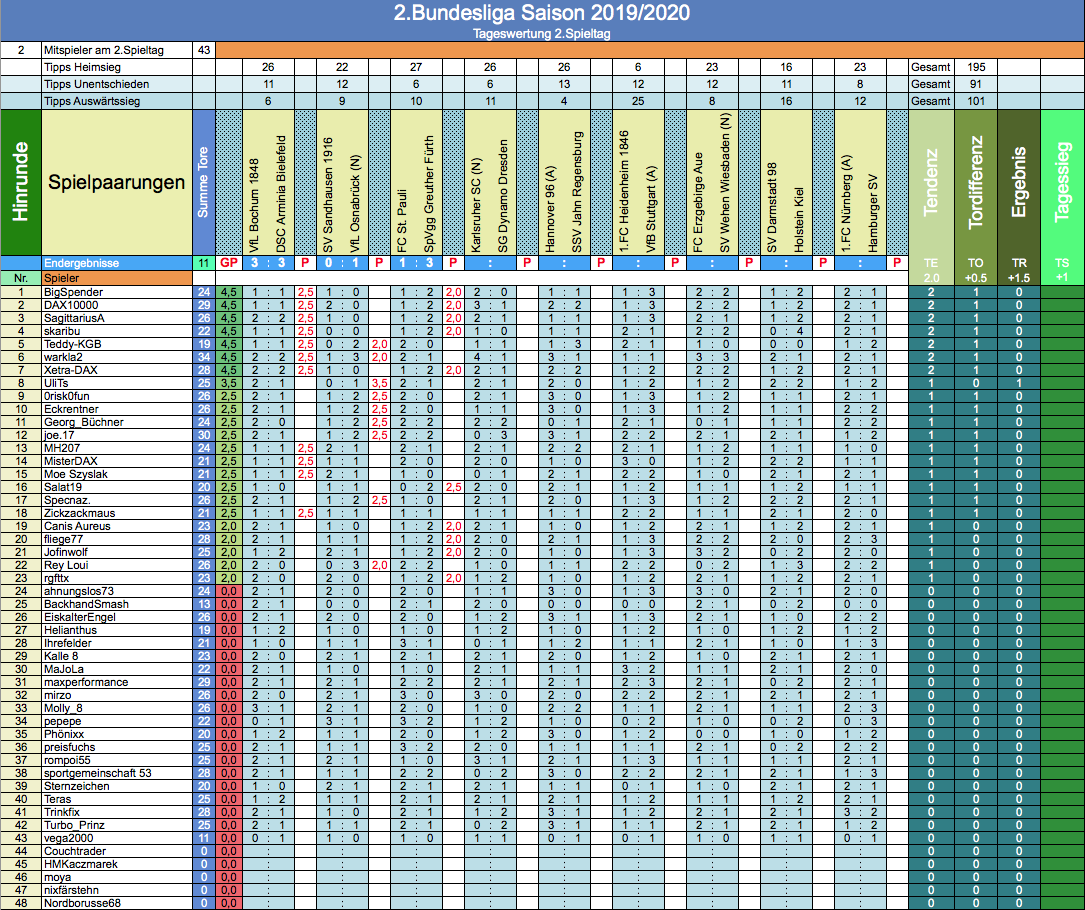1085x910 pixels.
Task: Select player name "Canis Aureus"
Action: pyautogui.click(x=77, y=526)
